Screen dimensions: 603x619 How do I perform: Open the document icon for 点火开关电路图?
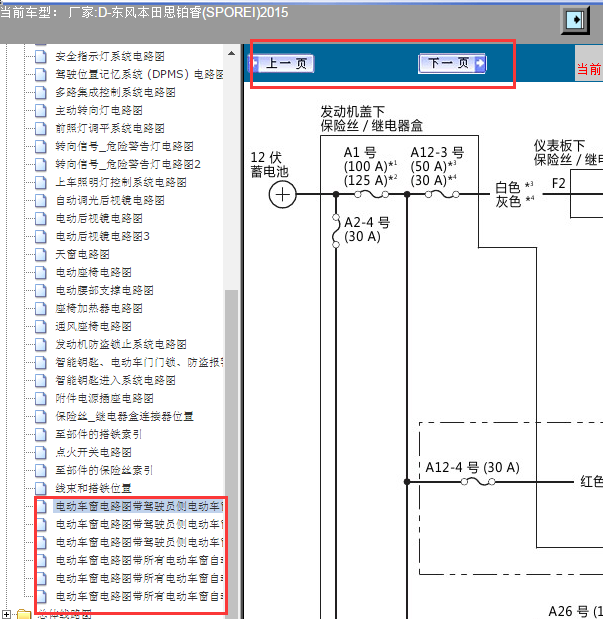(41, 452)
